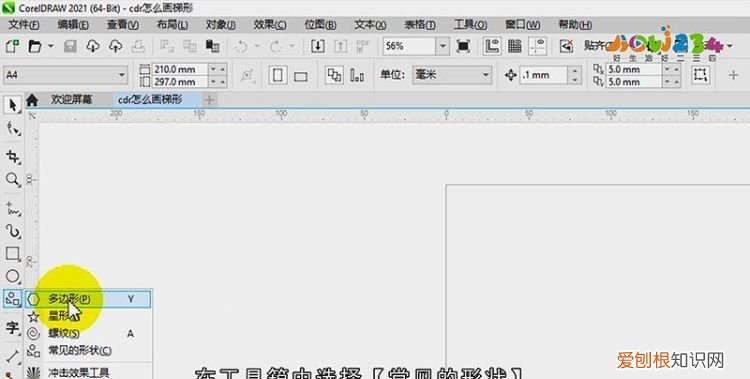Click the cloud download icon

click(93, 46)
